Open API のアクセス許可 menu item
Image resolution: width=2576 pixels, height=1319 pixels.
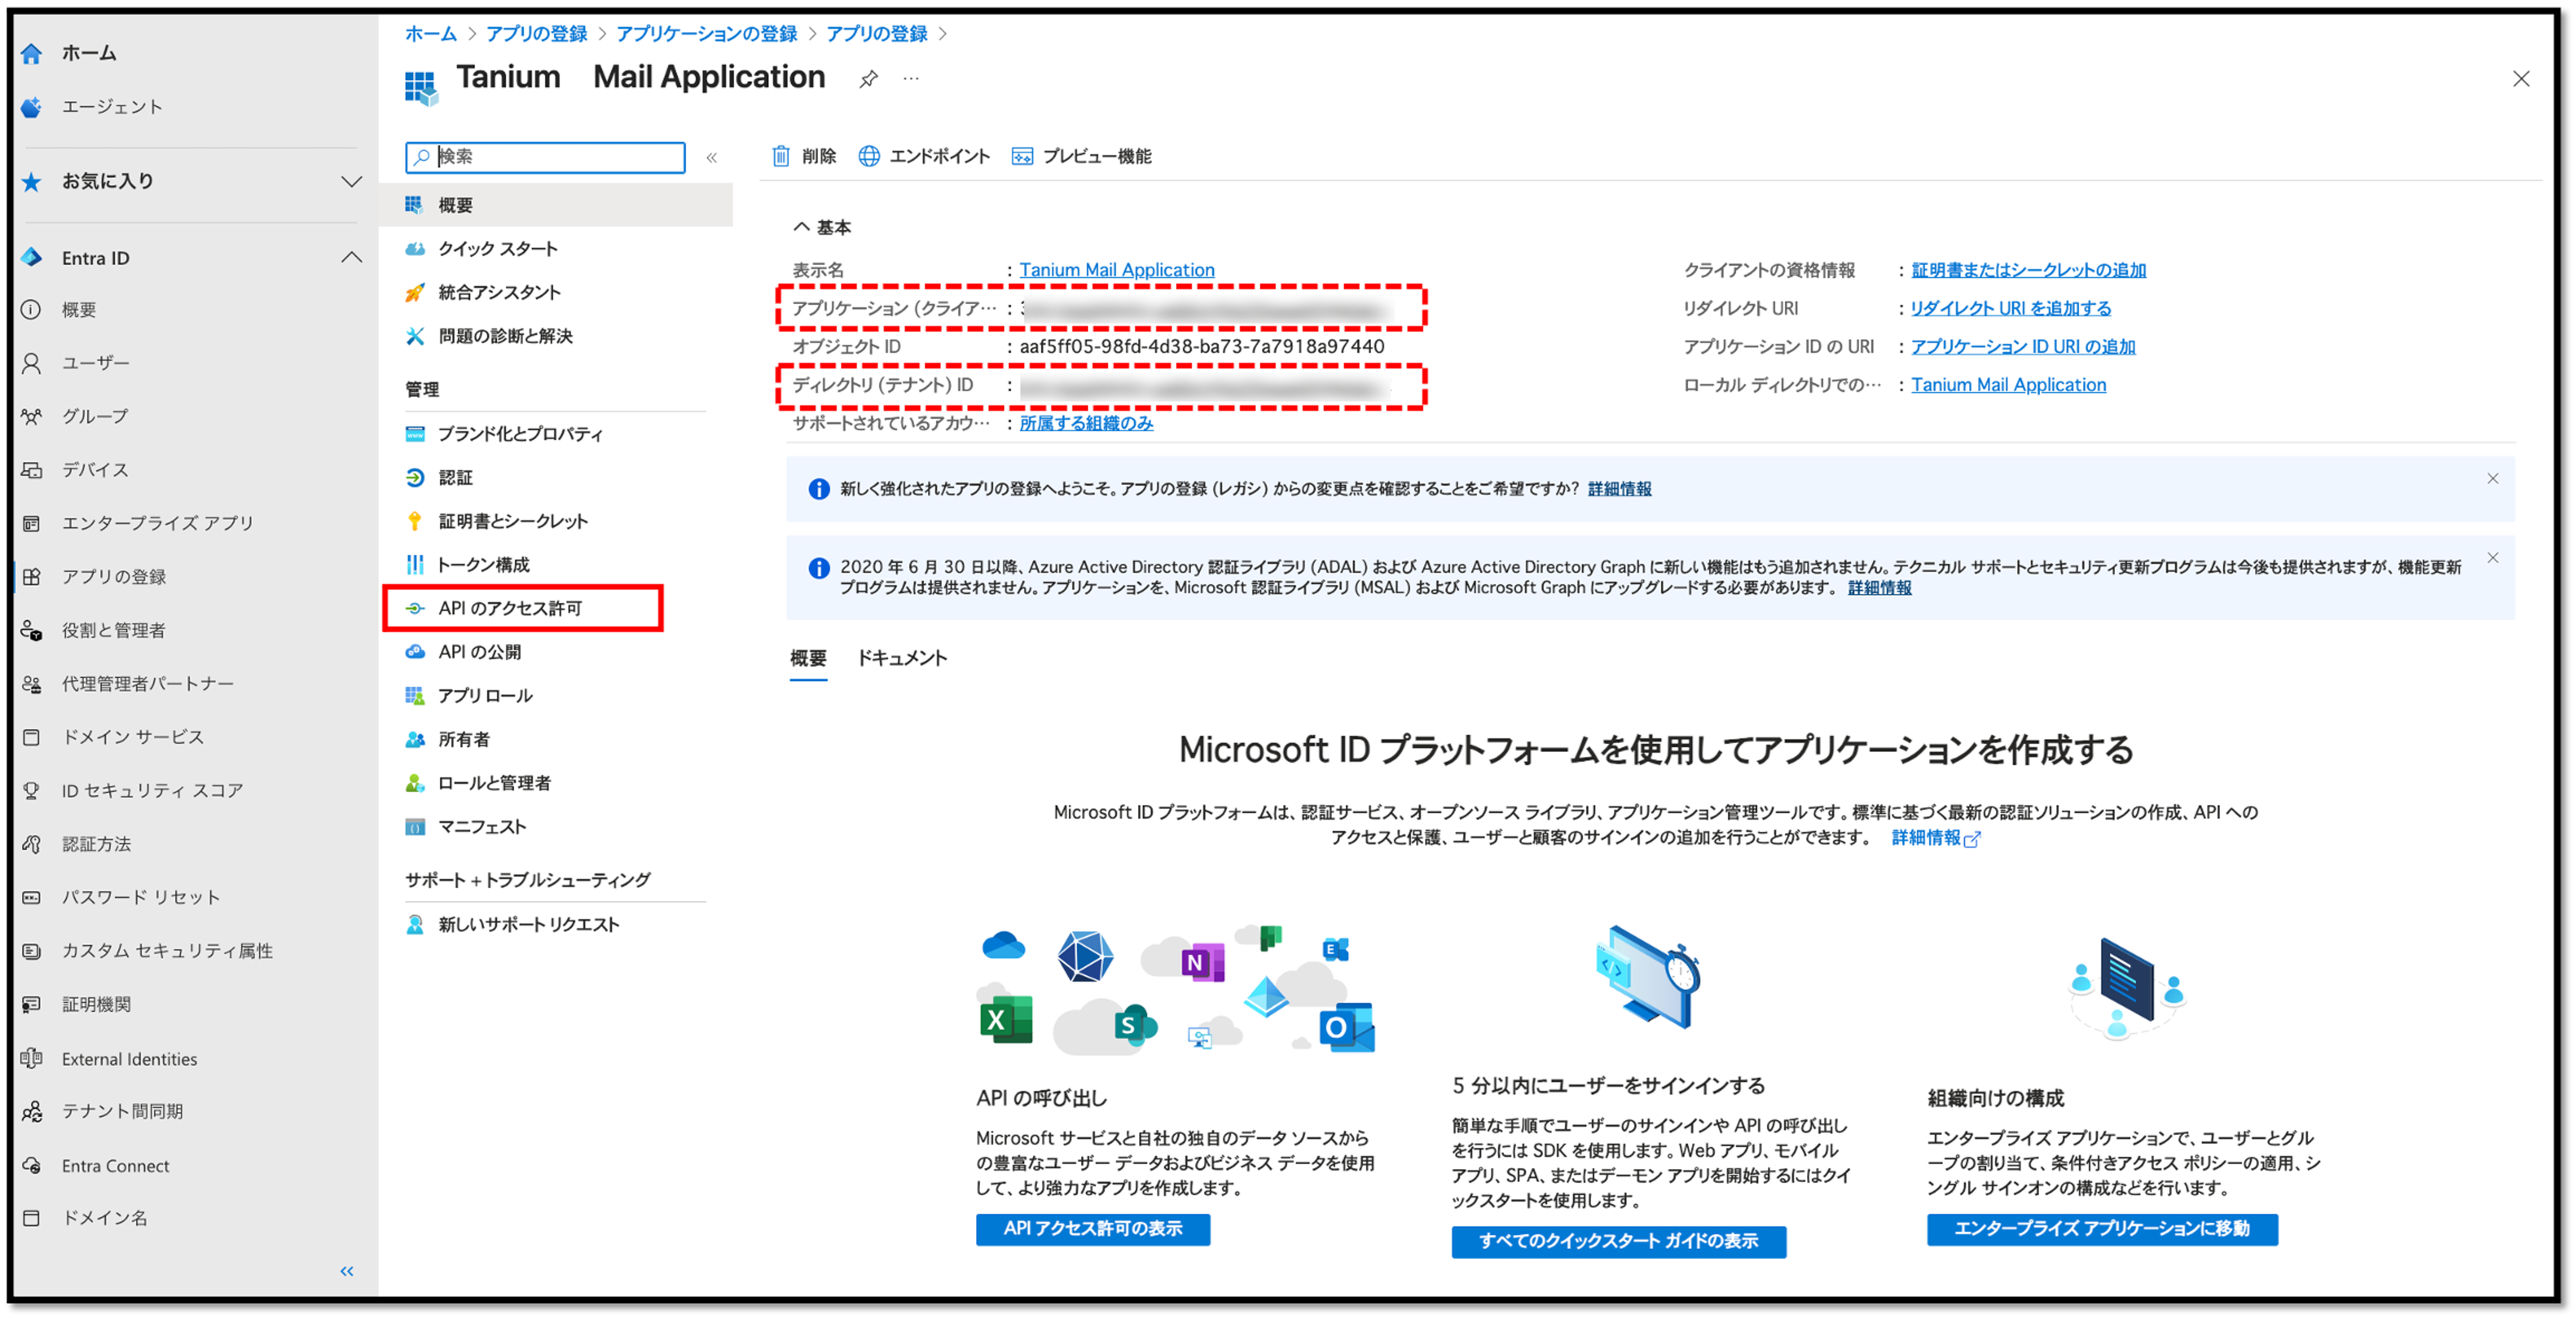coord(510,608)
